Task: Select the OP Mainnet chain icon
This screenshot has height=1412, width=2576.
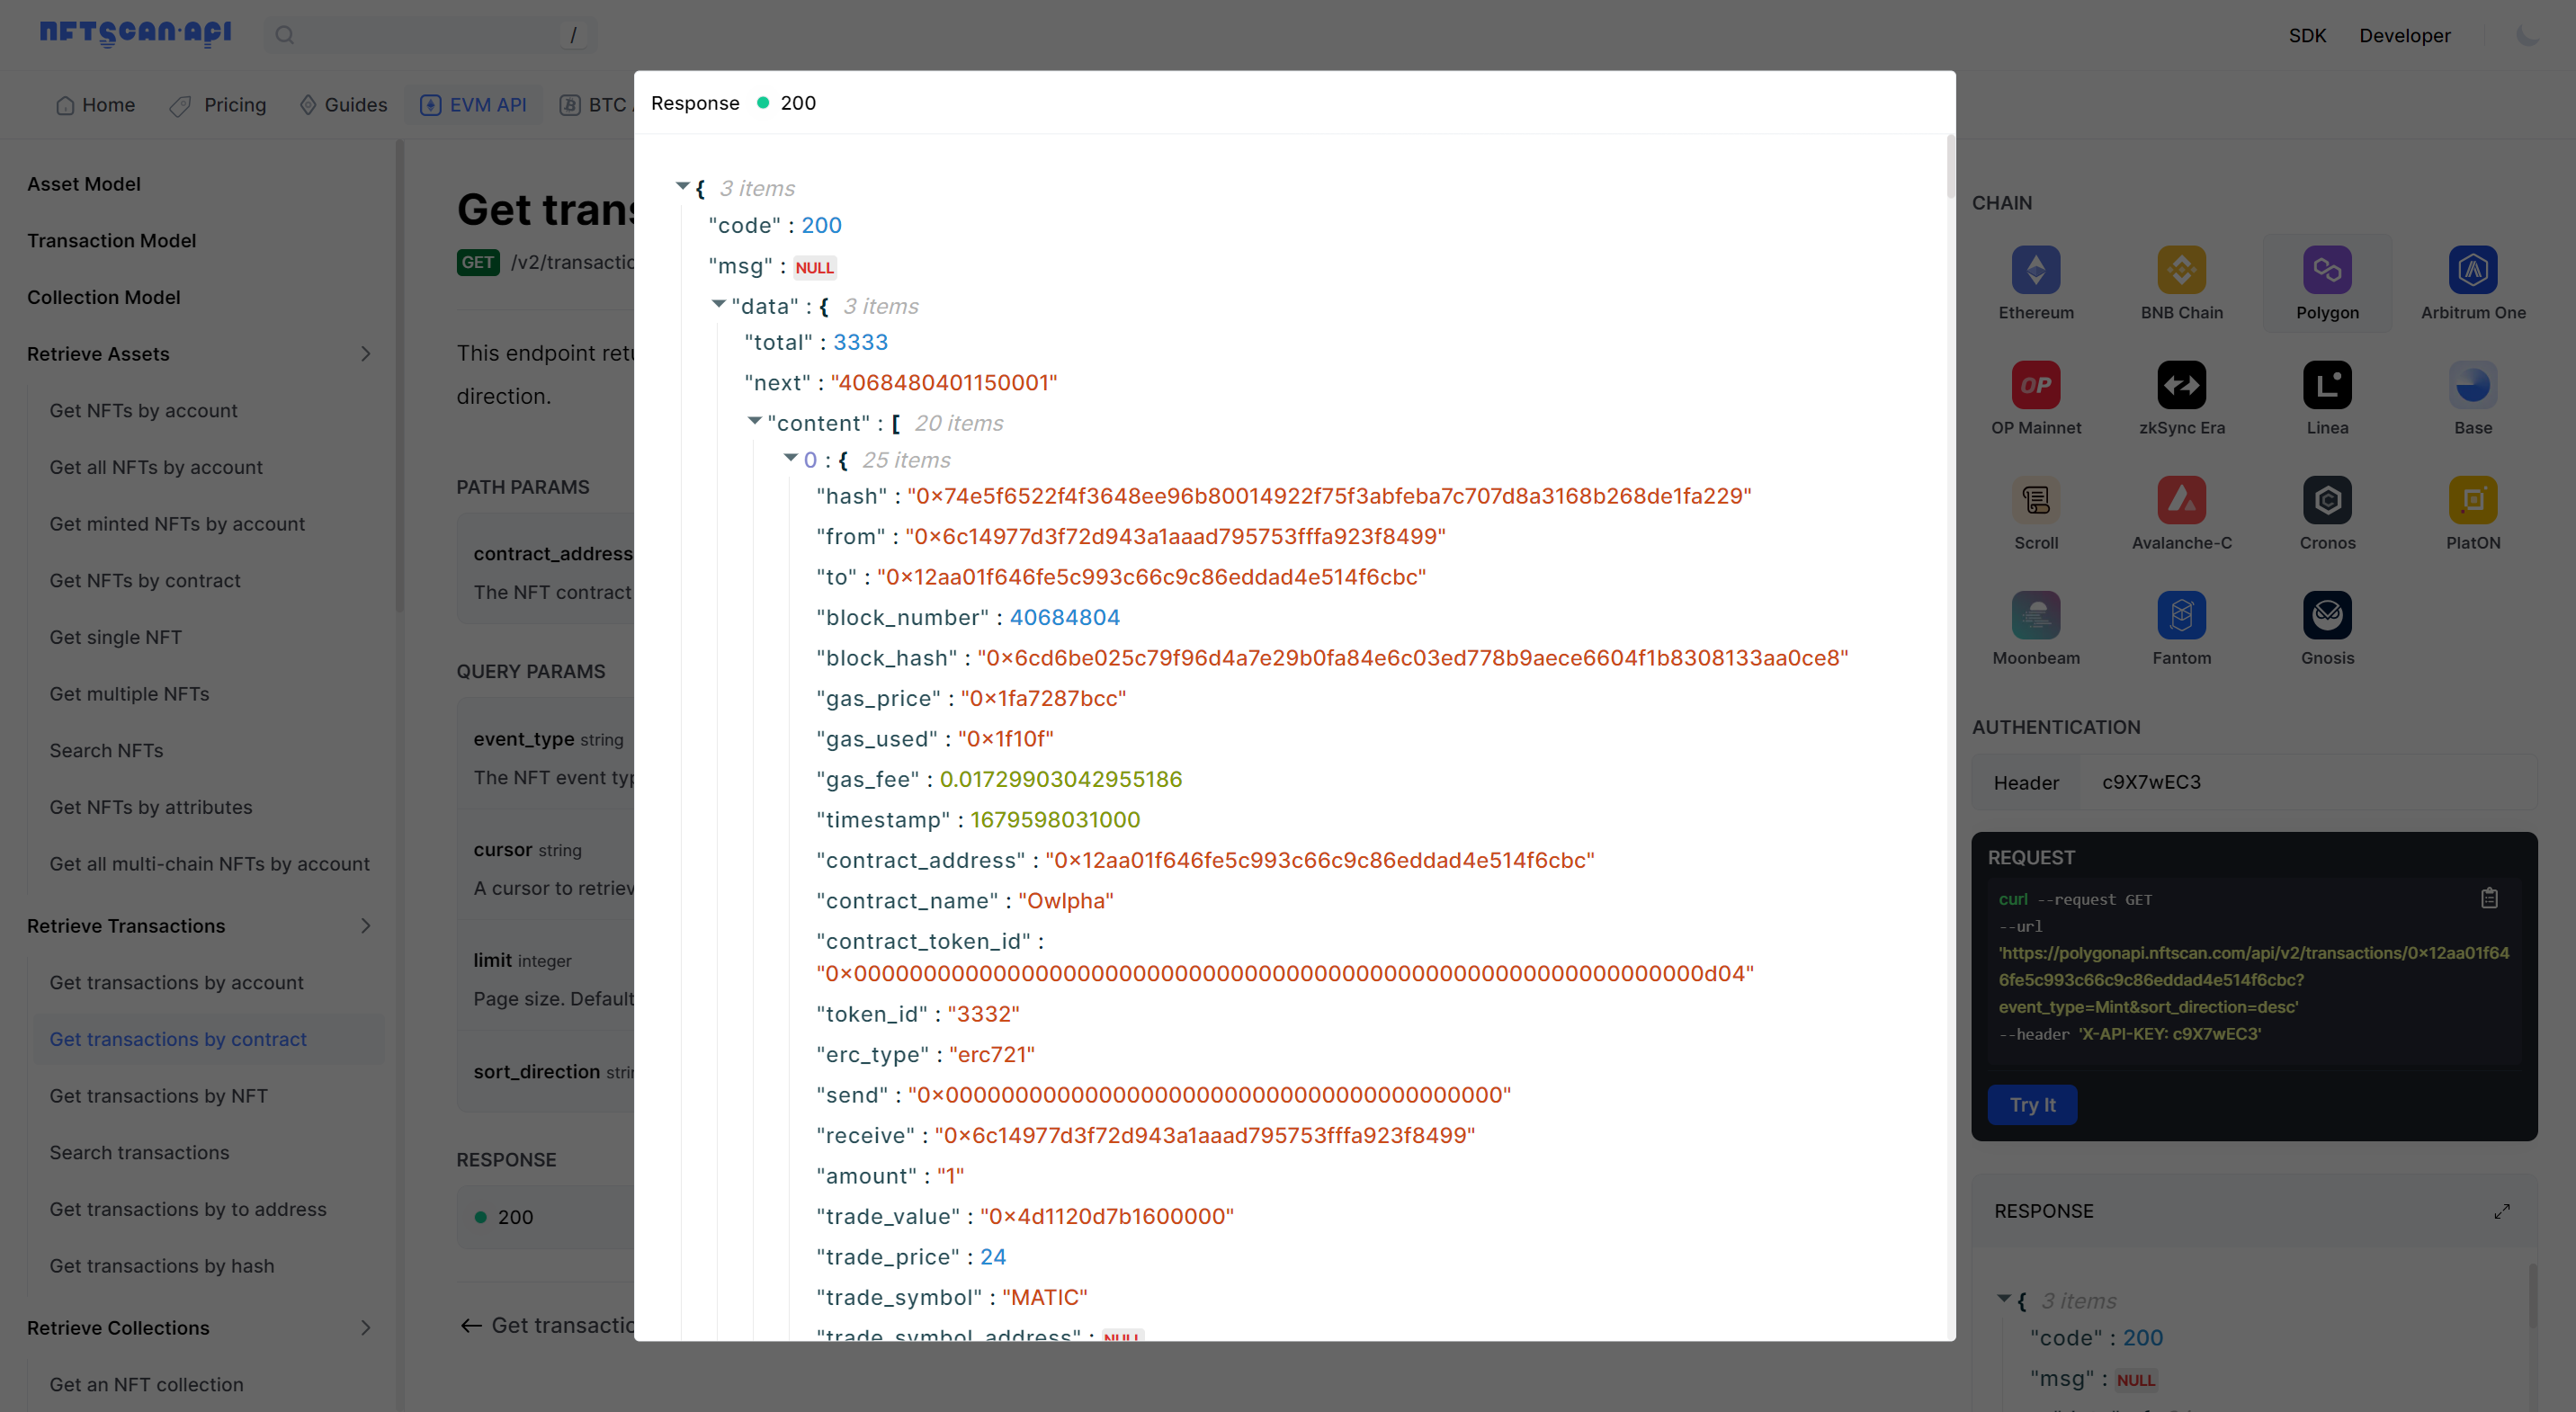Action: [x=2036, y=385]
